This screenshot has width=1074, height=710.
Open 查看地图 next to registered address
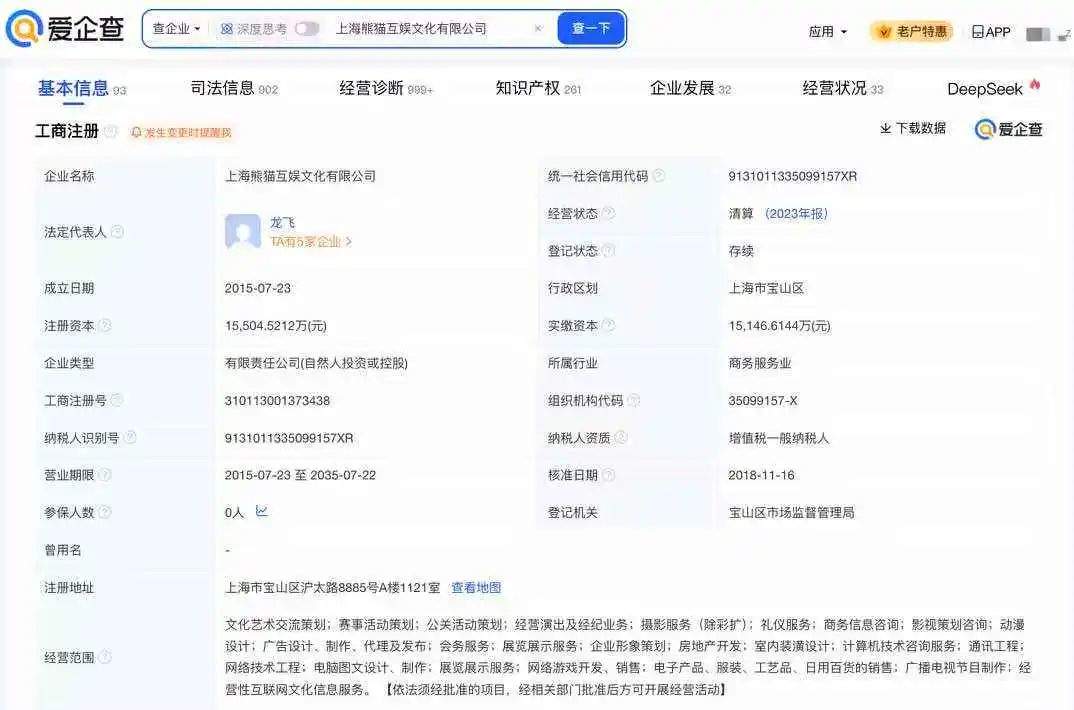pyautogui.click(x=476, y=587)
